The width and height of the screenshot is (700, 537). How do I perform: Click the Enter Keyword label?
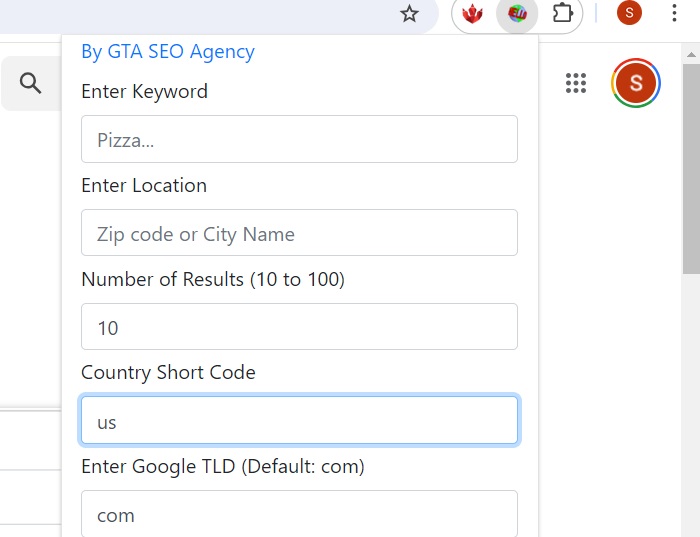click(144, 92)
